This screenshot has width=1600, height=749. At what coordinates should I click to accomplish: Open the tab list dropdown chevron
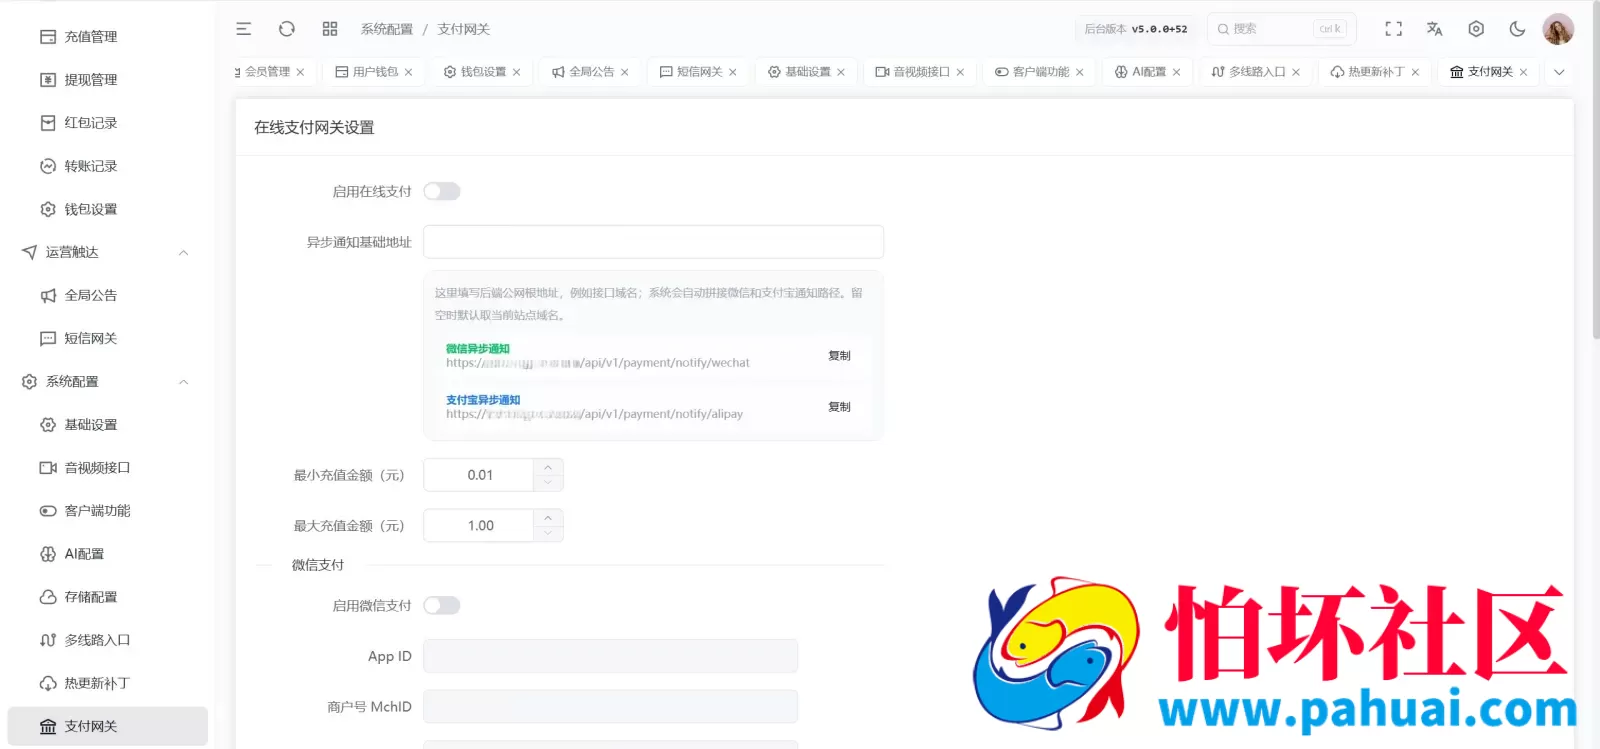(x=1559, y=72)
